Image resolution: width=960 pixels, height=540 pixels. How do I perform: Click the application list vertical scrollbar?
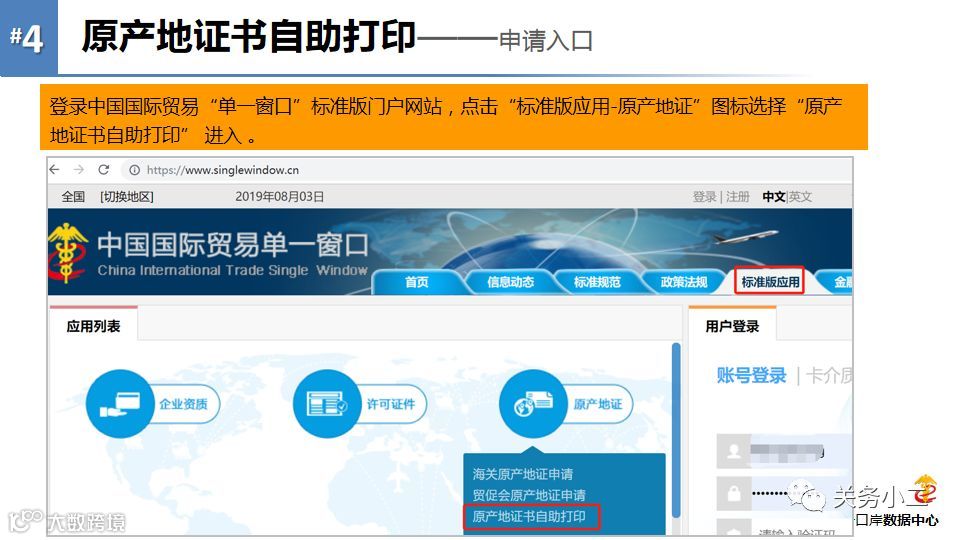pos(676,430)
